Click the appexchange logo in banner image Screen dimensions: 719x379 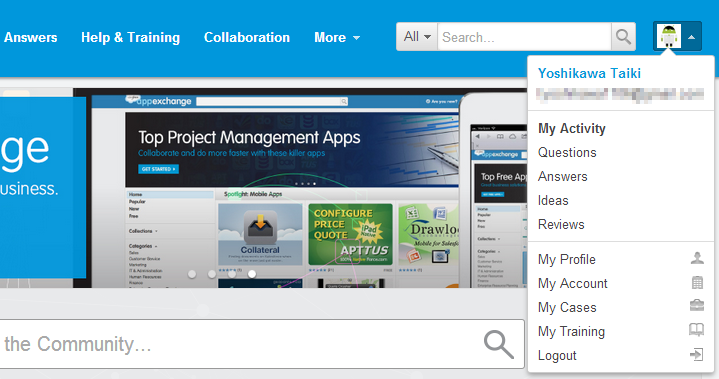click(159, 100)
